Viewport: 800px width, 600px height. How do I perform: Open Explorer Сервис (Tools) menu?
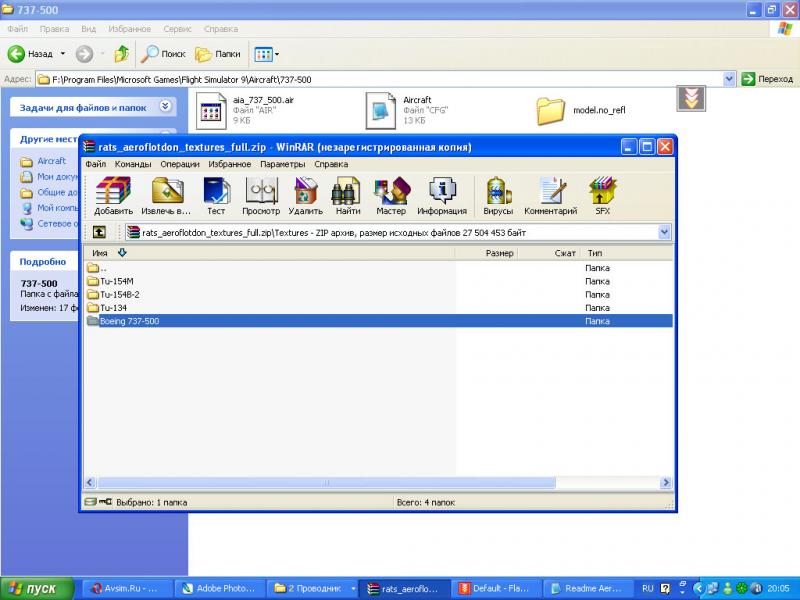(x=177, y=29)
